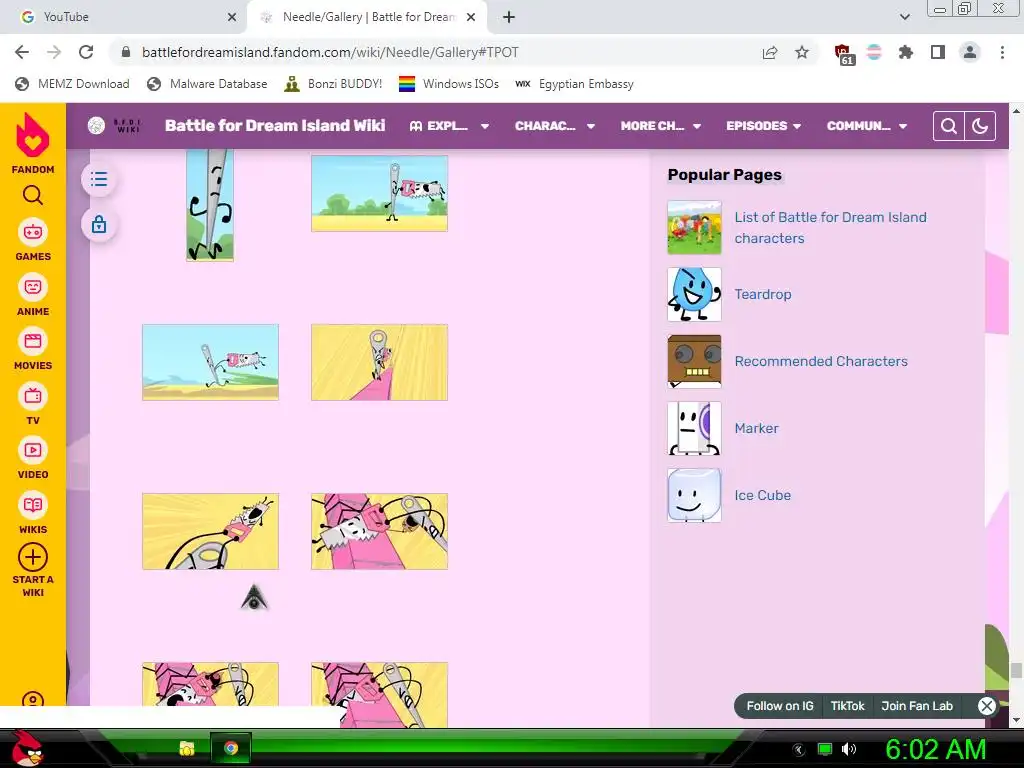The height and width of the screenshot is (768, 1024).
Task: Open Malware Database bookmark
Action: pos(207,84)
